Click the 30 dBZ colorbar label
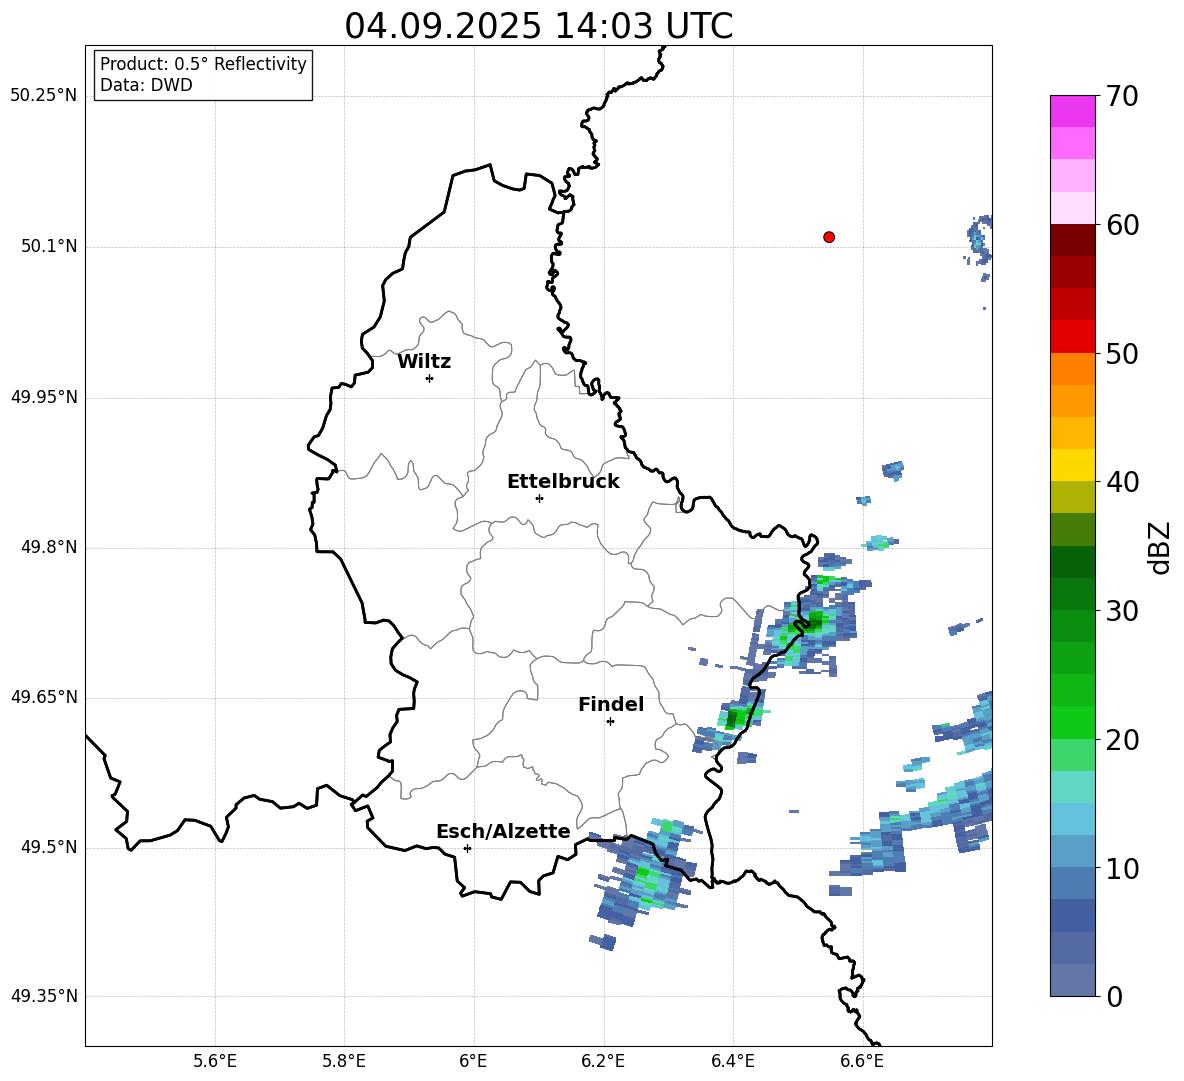This screenshot has width=1184, height=1081. 1122,611
